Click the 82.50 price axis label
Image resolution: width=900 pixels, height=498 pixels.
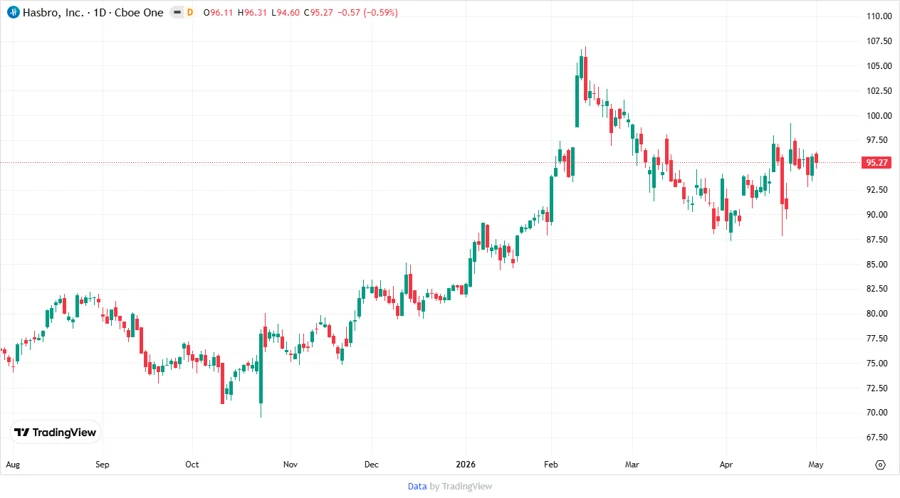(879, 289)
